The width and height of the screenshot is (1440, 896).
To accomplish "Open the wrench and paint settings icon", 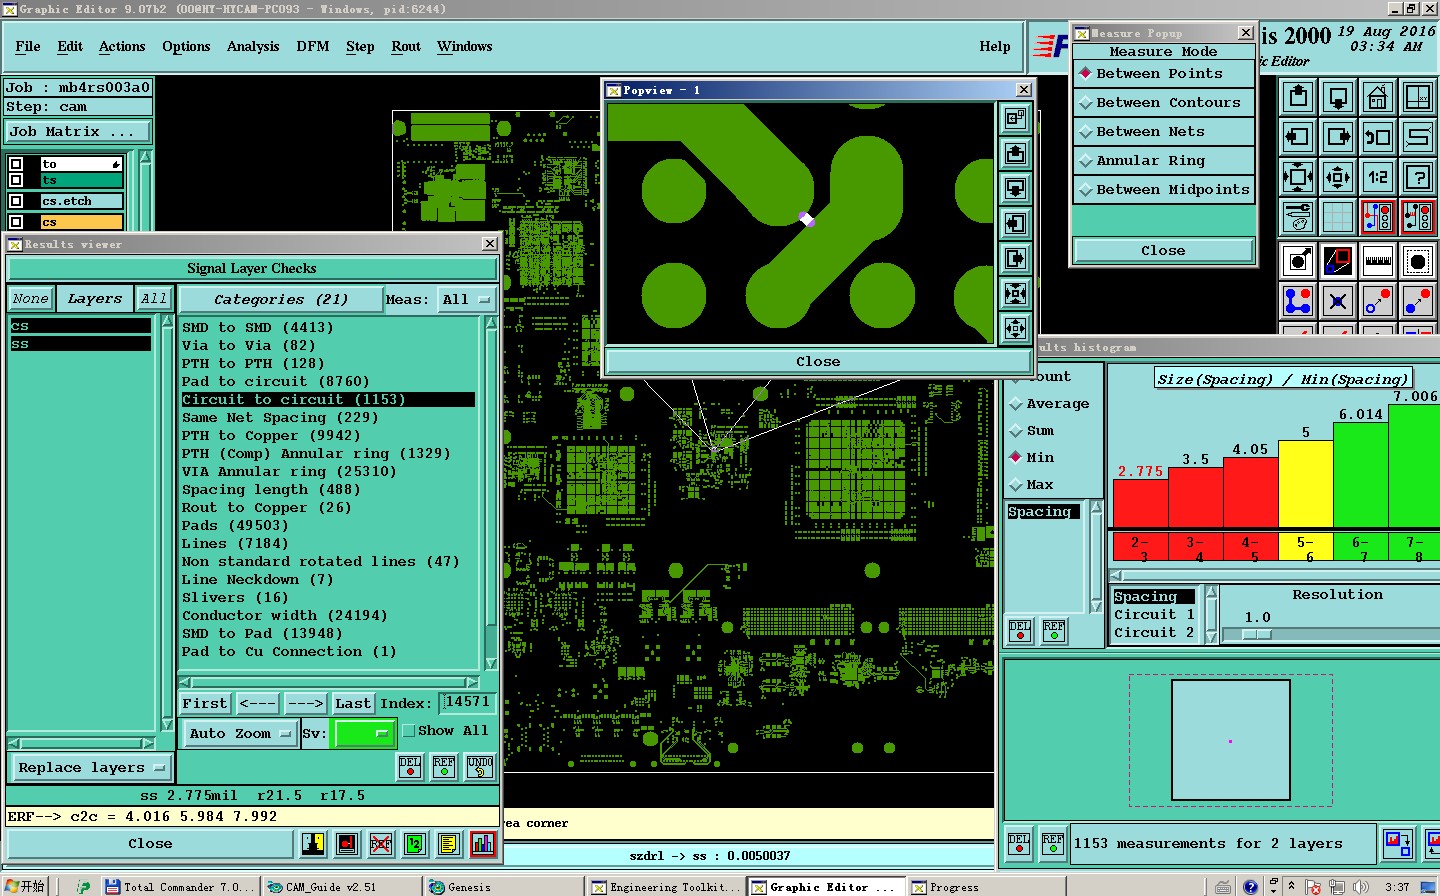I will click(1298, 216).
